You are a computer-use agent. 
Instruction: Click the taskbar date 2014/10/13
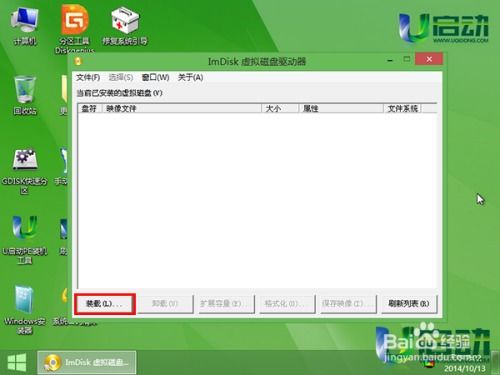pos(465,368)
